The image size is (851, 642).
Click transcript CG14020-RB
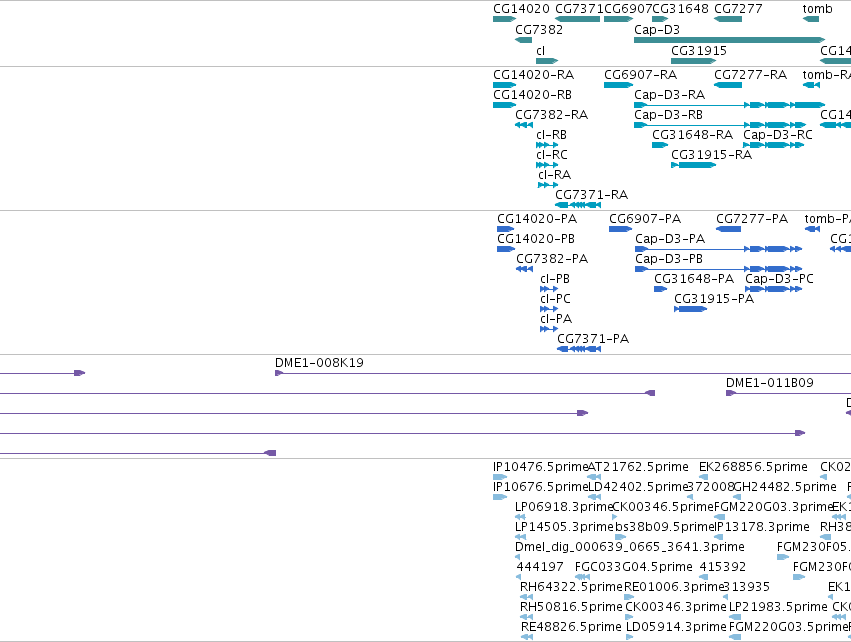coord(532,94)
